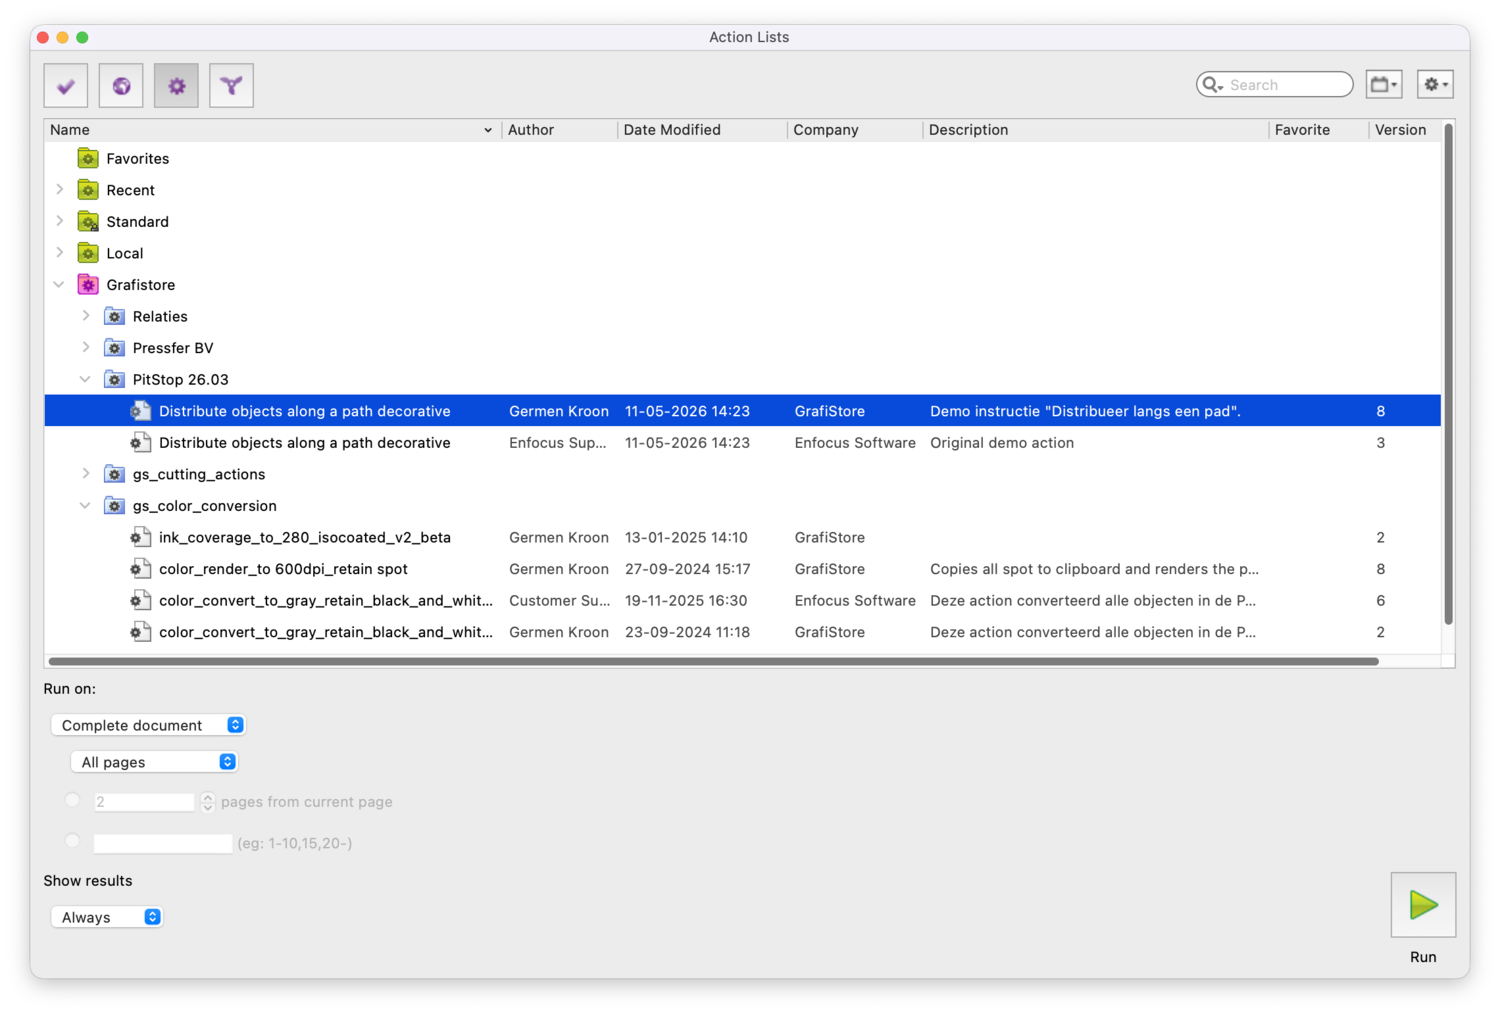Screen dimensions: 1500x1014
Task: Sort by the Author column header
Action: (x=559, y=130)
